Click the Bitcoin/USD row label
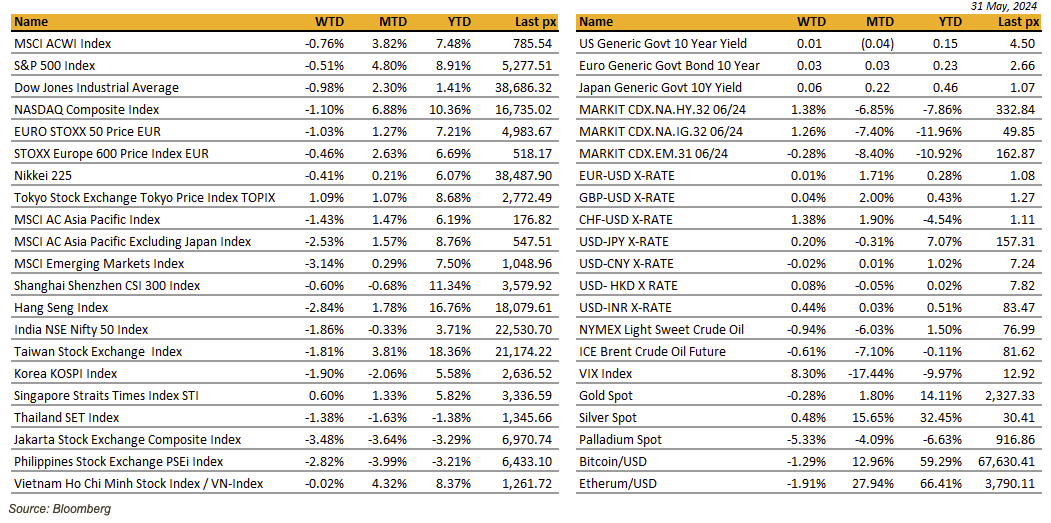 click(615, 462)
